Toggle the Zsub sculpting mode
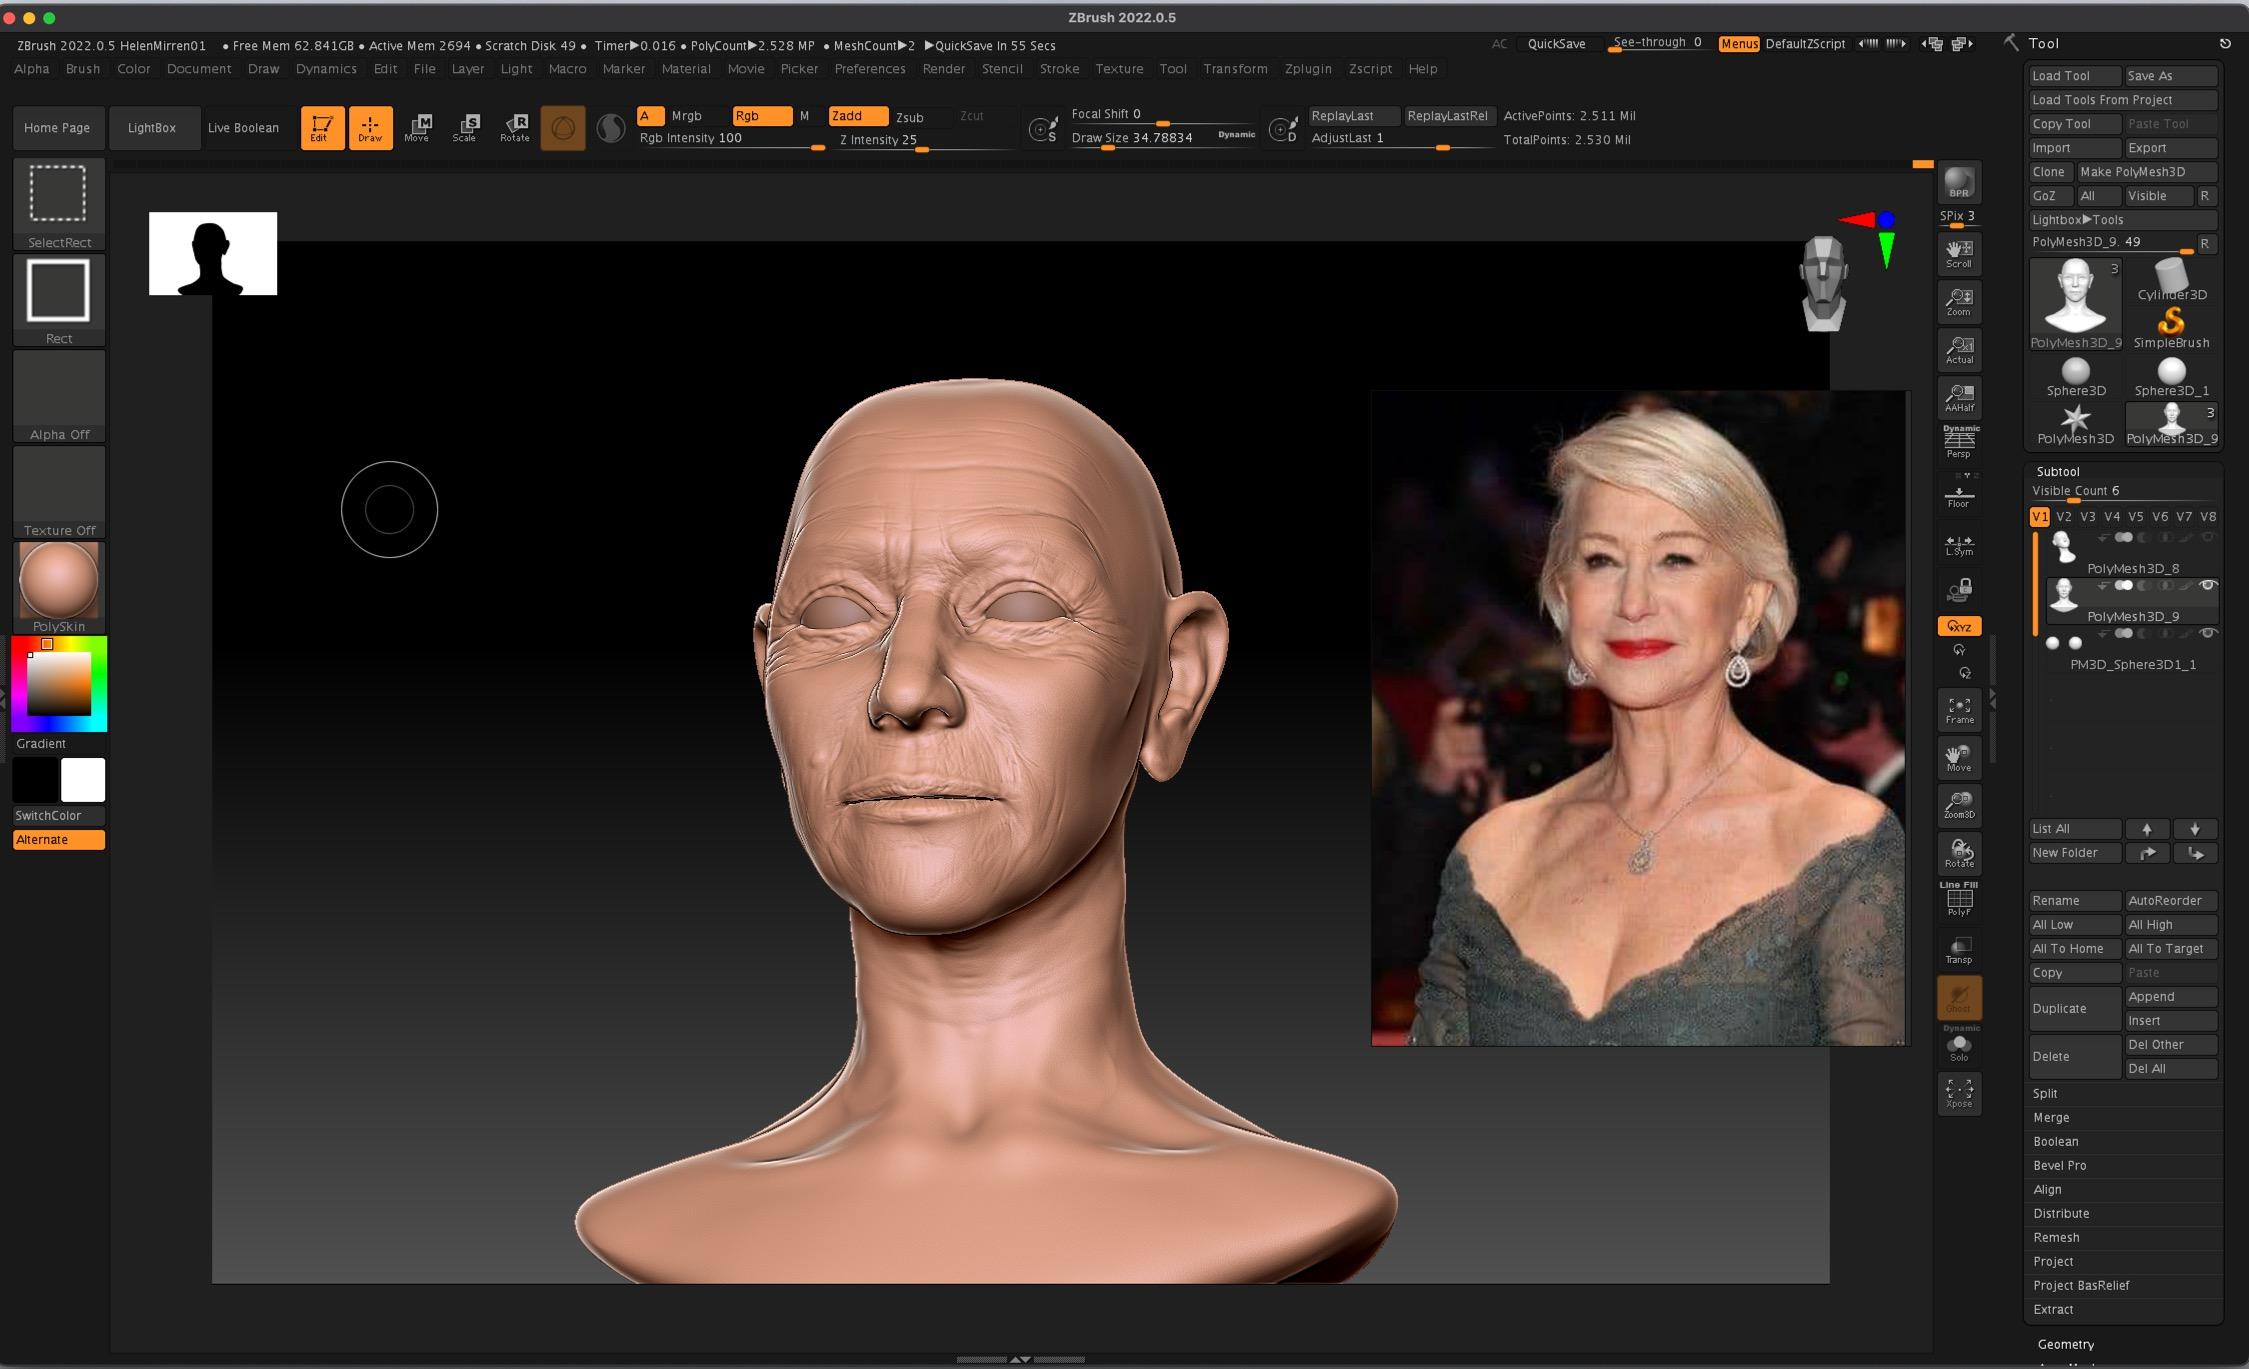 (x=910, y=117)
